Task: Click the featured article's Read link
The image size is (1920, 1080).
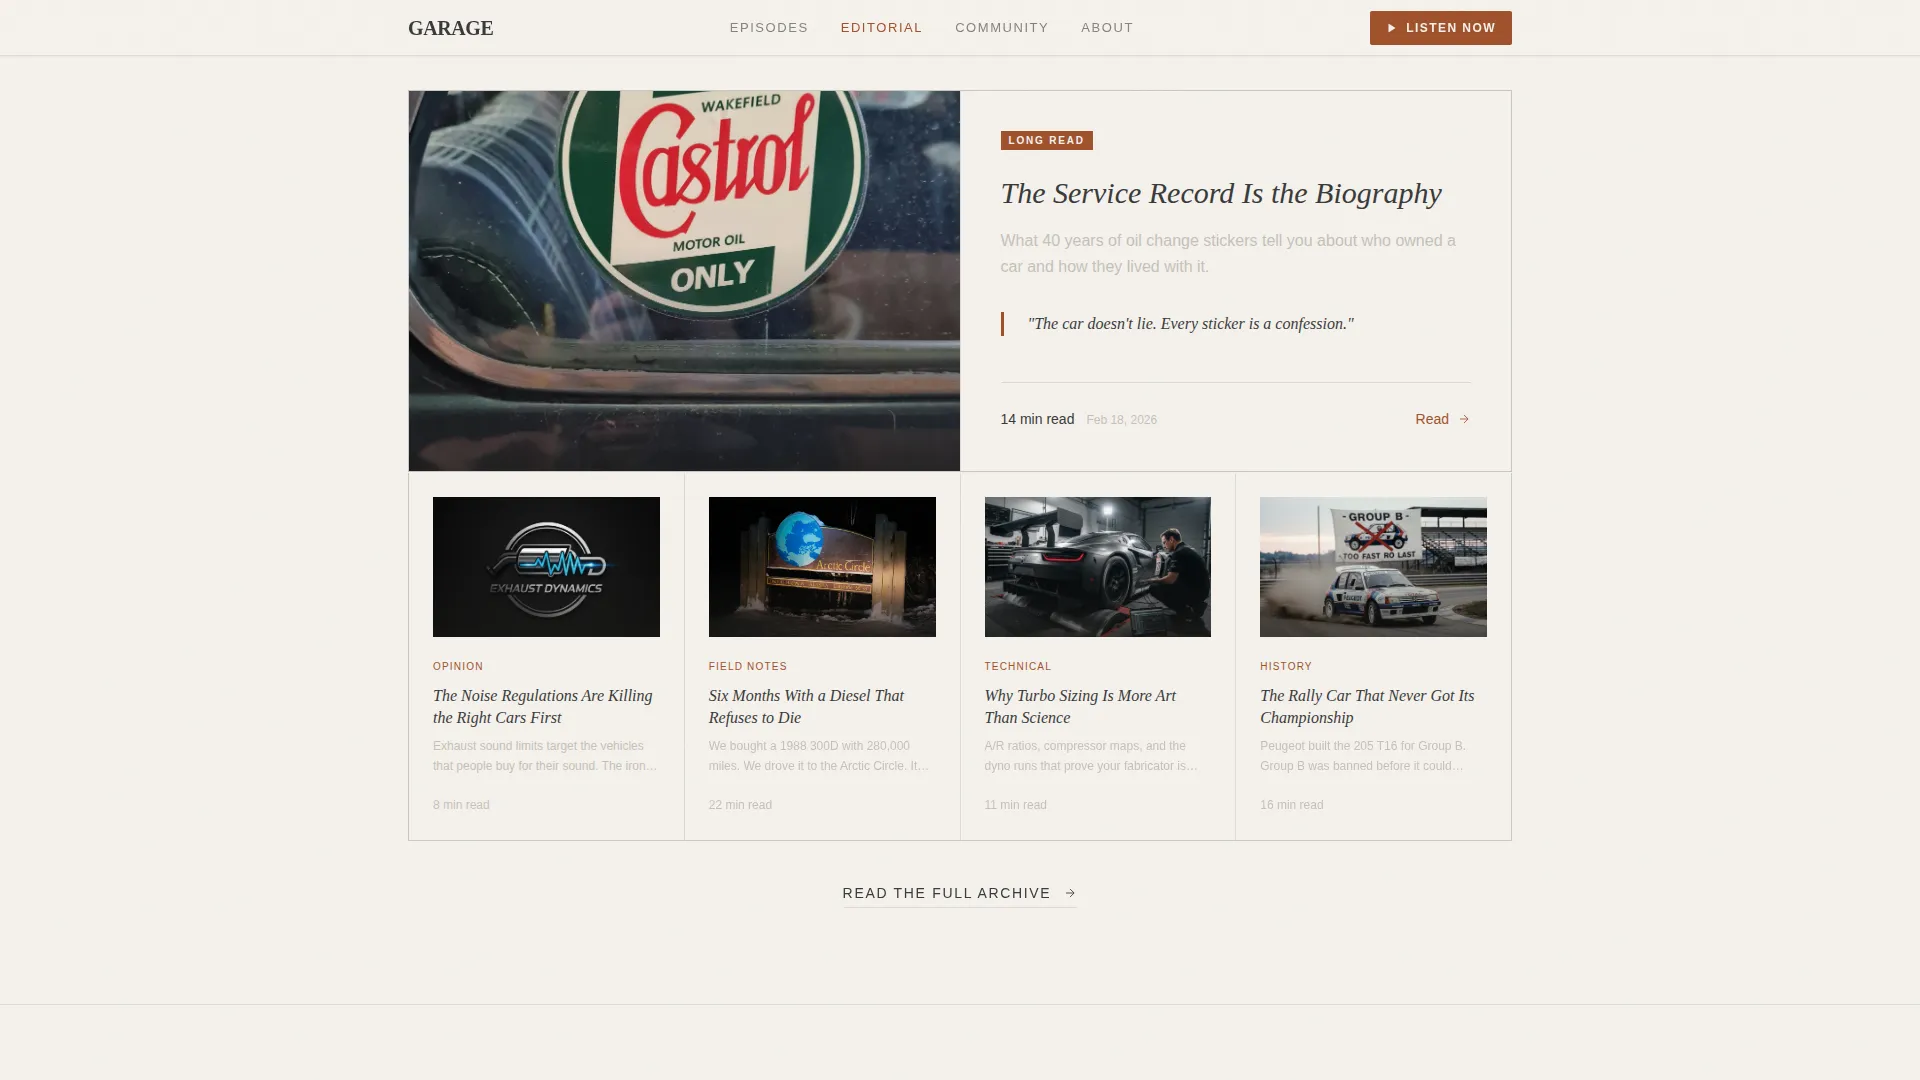Action: (x=1442, y=419)
